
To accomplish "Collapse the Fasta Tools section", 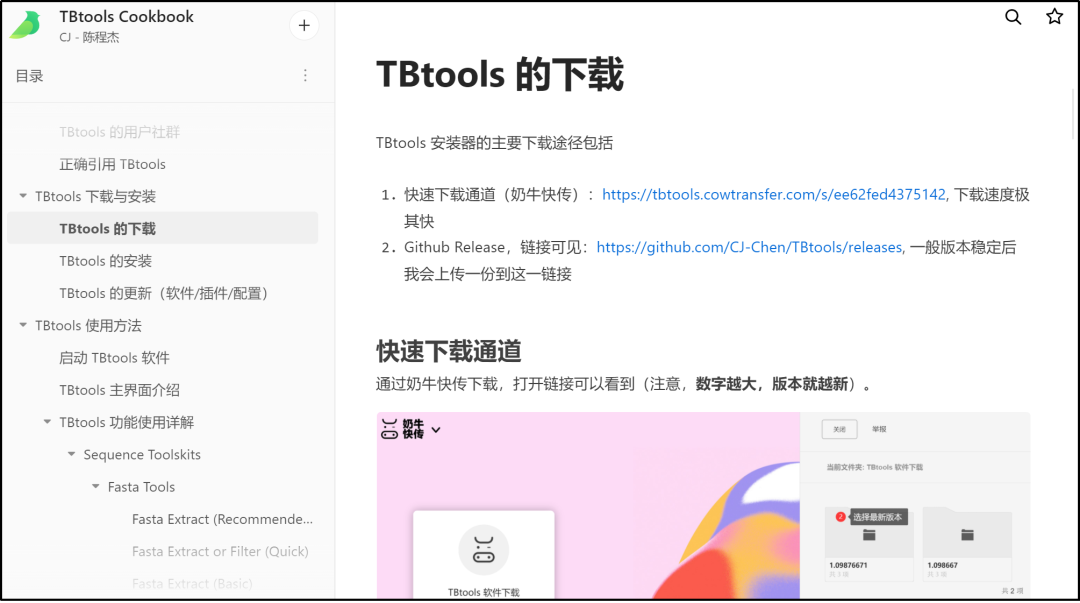I will (x=95, y=486).
